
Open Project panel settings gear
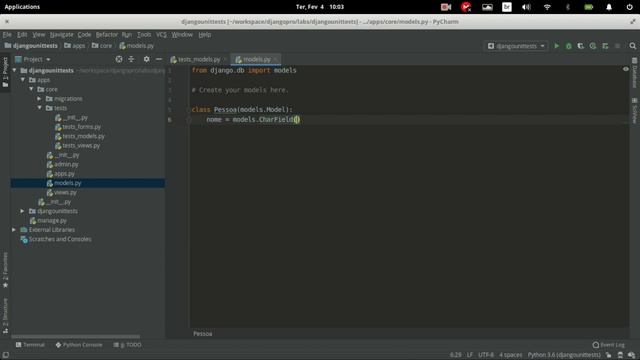pyautogui.click(x=147, y=59)
